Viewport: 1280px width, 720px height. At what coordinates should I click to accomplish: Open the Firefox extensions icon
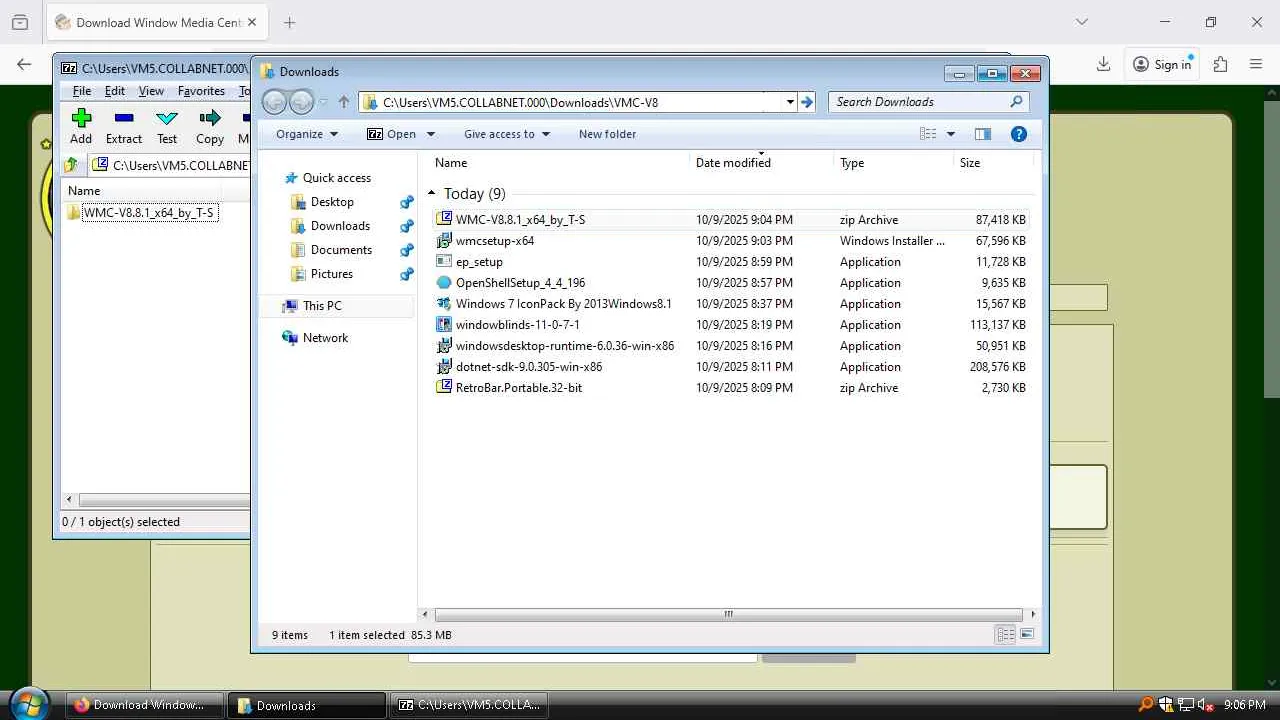click(x=1220, y=64)
